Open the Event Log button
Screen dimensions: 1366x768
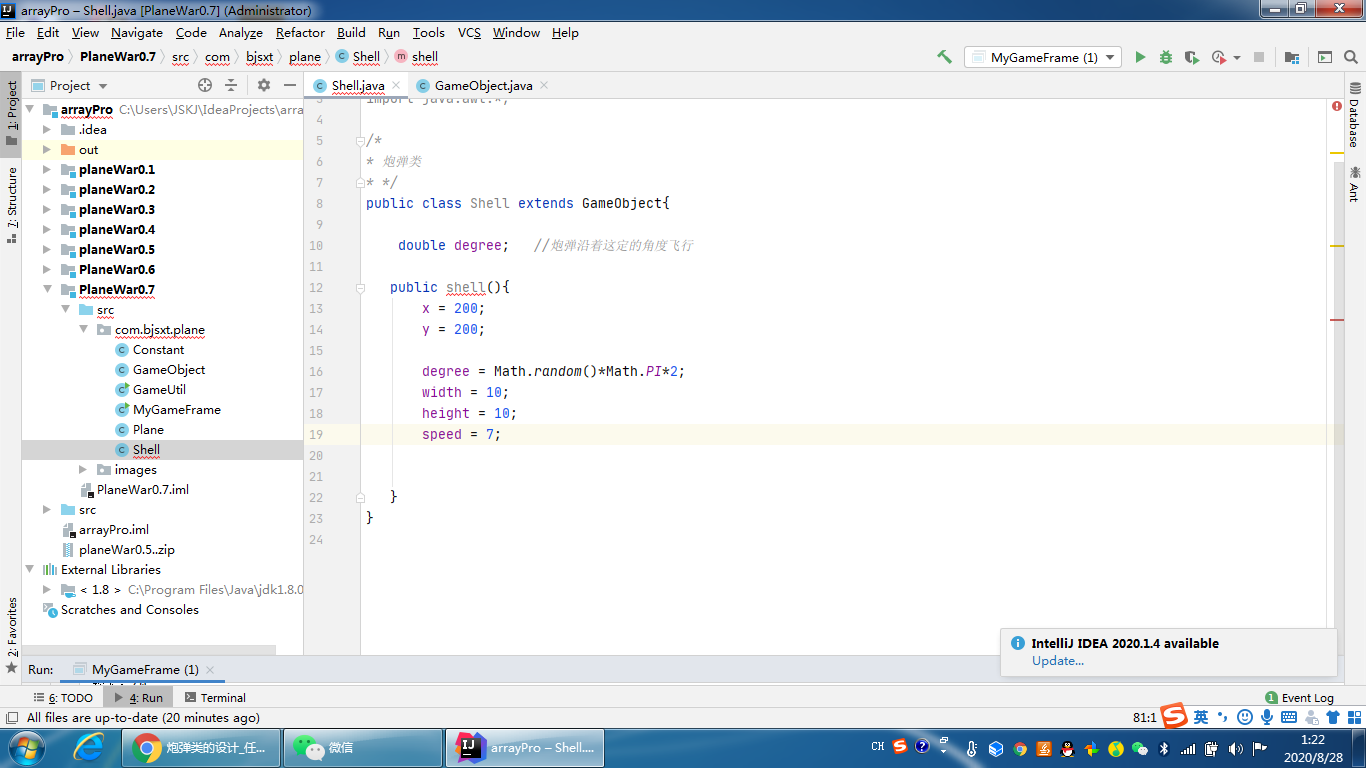(x=1300, y=697)
